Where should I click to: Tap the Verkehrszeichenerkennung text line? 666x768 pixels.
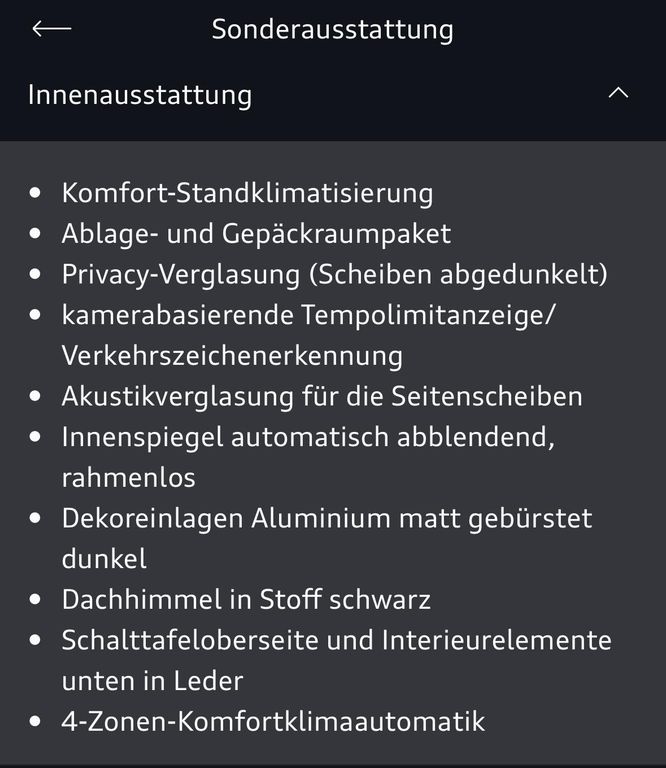tap(232, 356)
